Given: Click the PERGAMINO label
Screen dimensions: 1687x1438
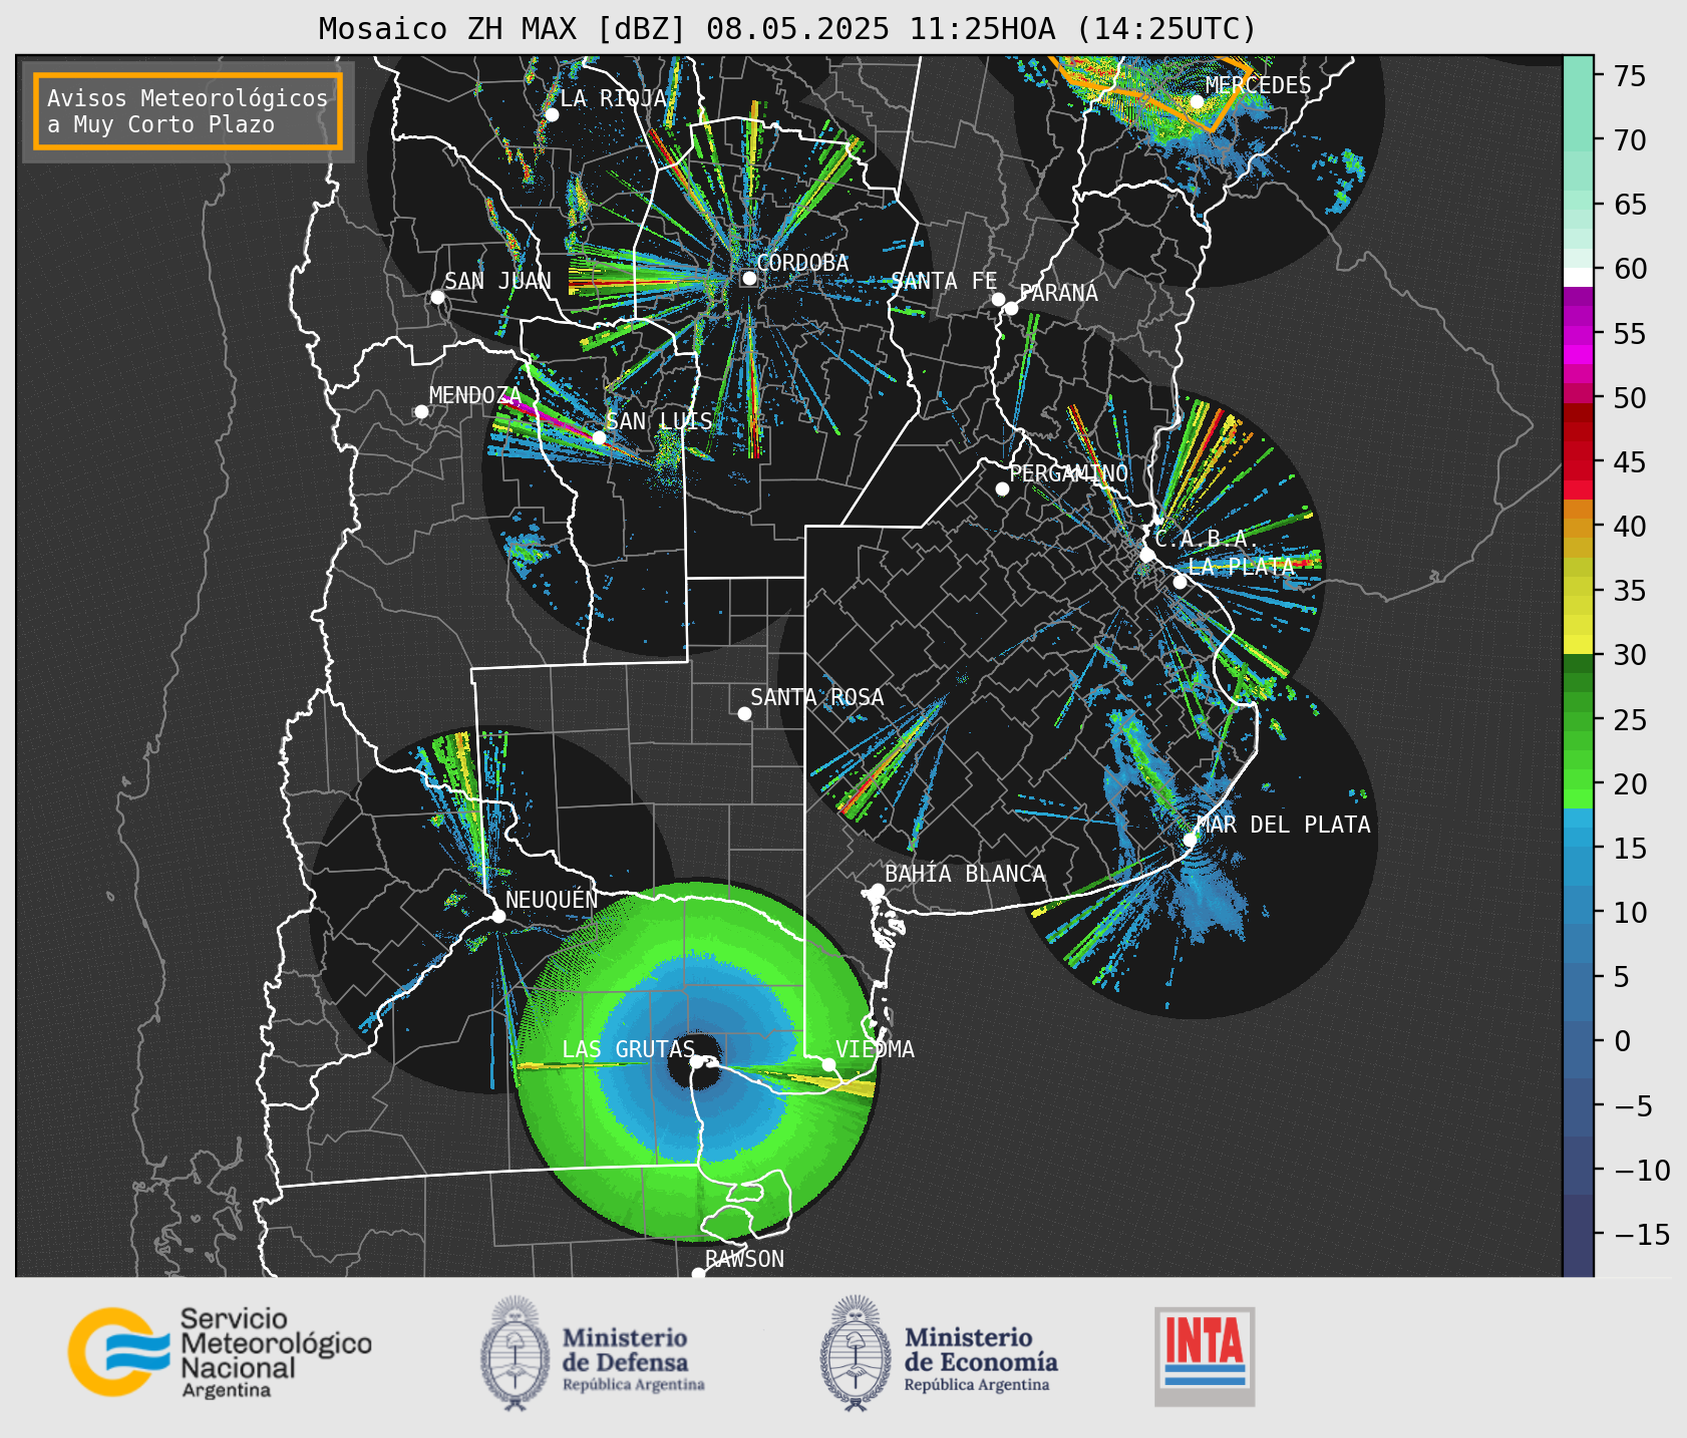Looking at the screenshot, I should click(1068, 473).
